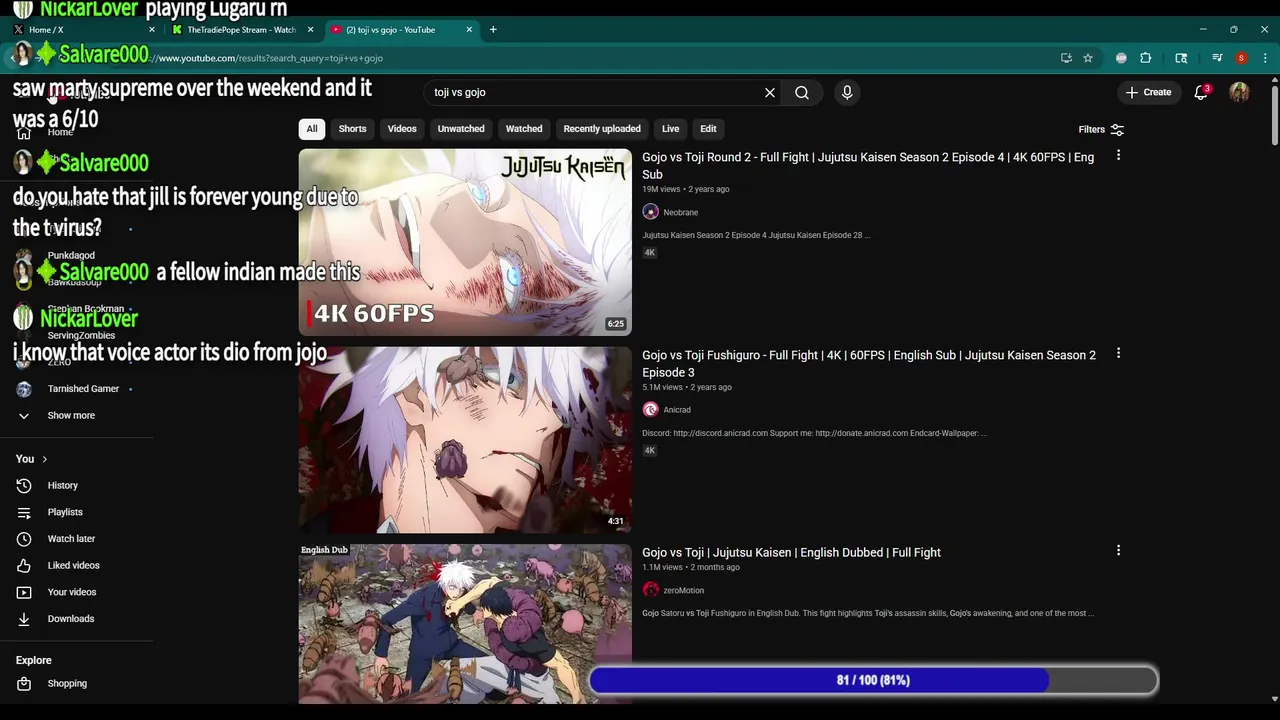Open the Chrome profile S icon
1280x720 pixels.
(1241, 58)
